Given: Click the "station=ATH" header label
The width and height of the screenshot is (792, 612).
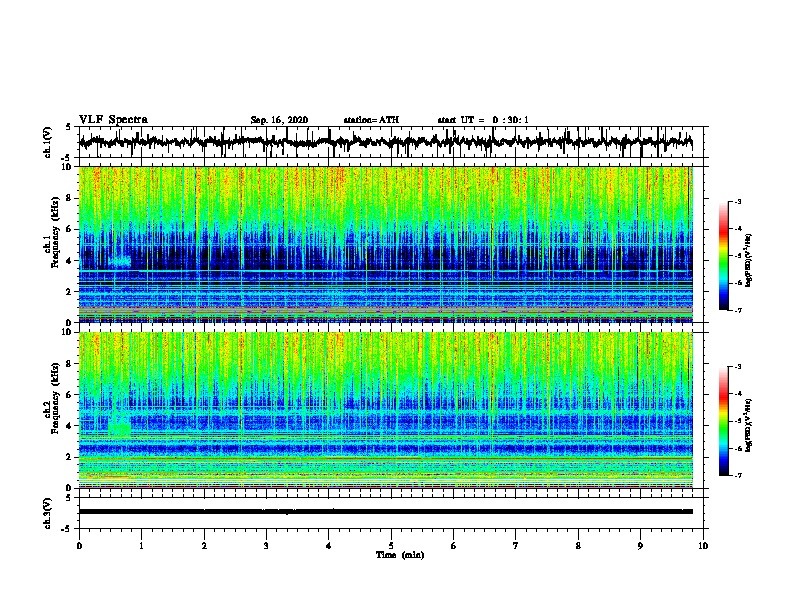Looking at the screenshot, I should coord(371,120).
